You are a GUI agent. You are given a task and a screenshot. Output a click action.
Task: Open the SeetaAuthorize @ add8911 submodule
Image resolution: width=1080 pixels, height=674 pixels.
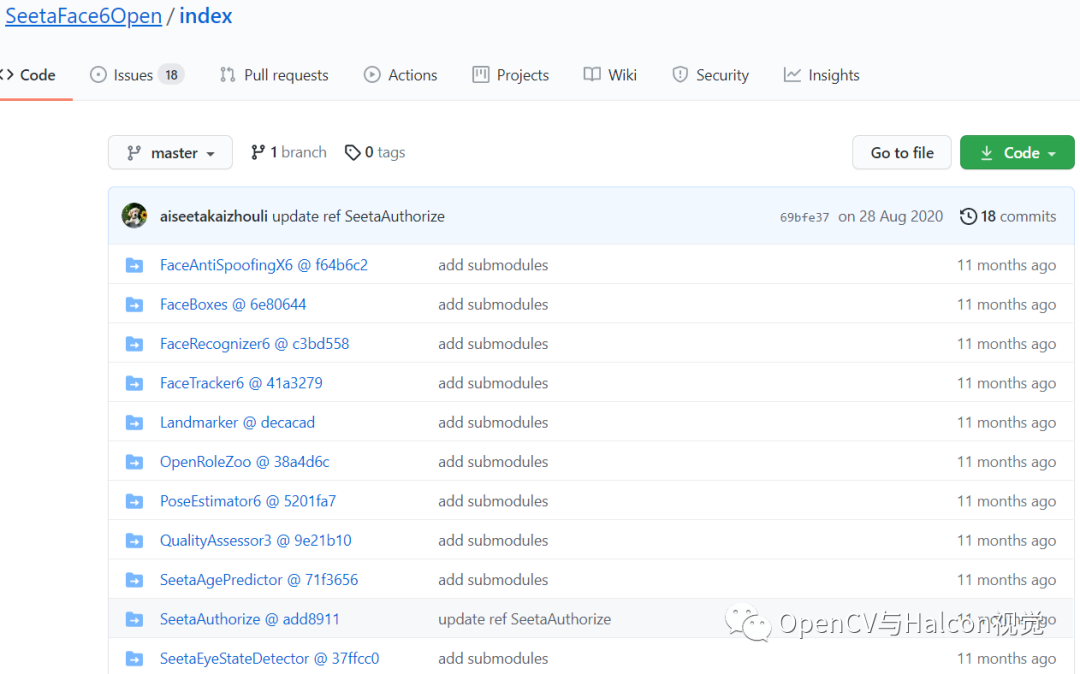click(x=249, y=619)
